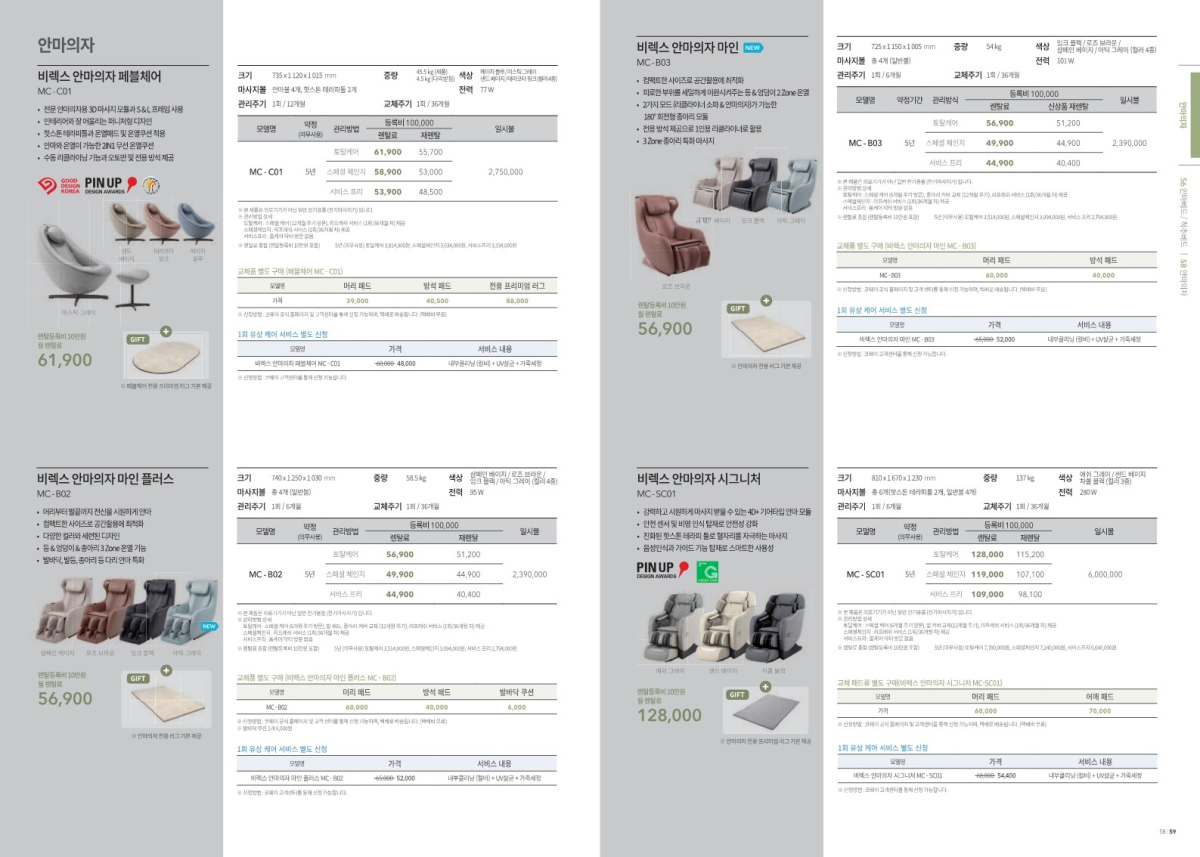Click the NEW badge beside 비렉스 안마의자 마인 title
This screenshot has height=857, width=1200.
pos(753,47)
